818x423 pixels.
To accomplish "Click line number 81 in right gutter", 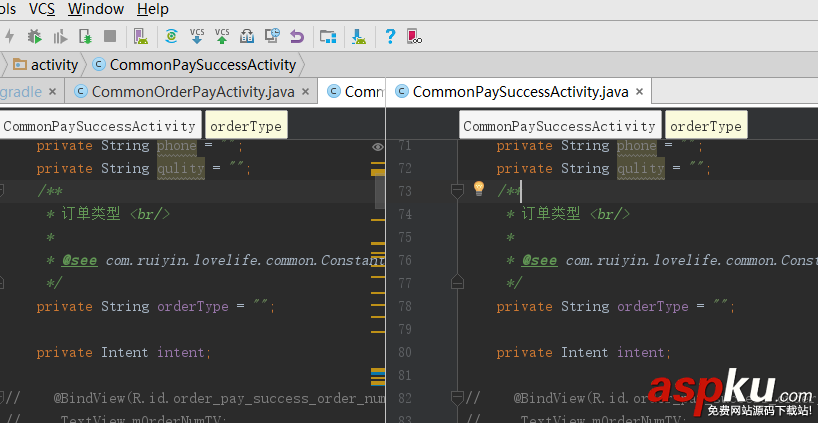I will coord(404,375).
